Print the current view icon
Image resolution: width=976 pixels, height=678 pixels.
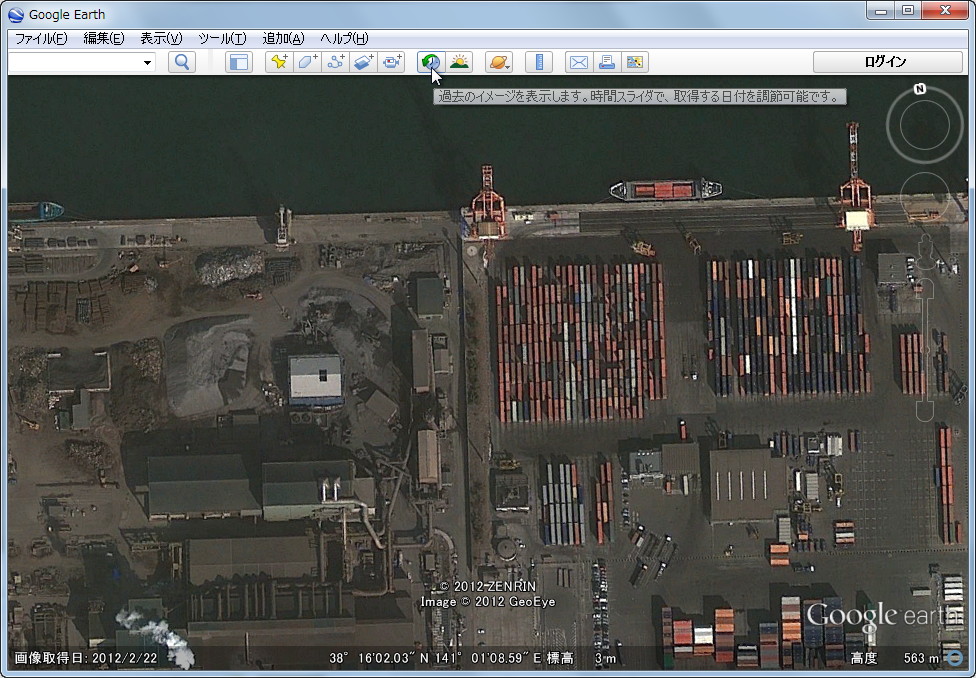607,62
